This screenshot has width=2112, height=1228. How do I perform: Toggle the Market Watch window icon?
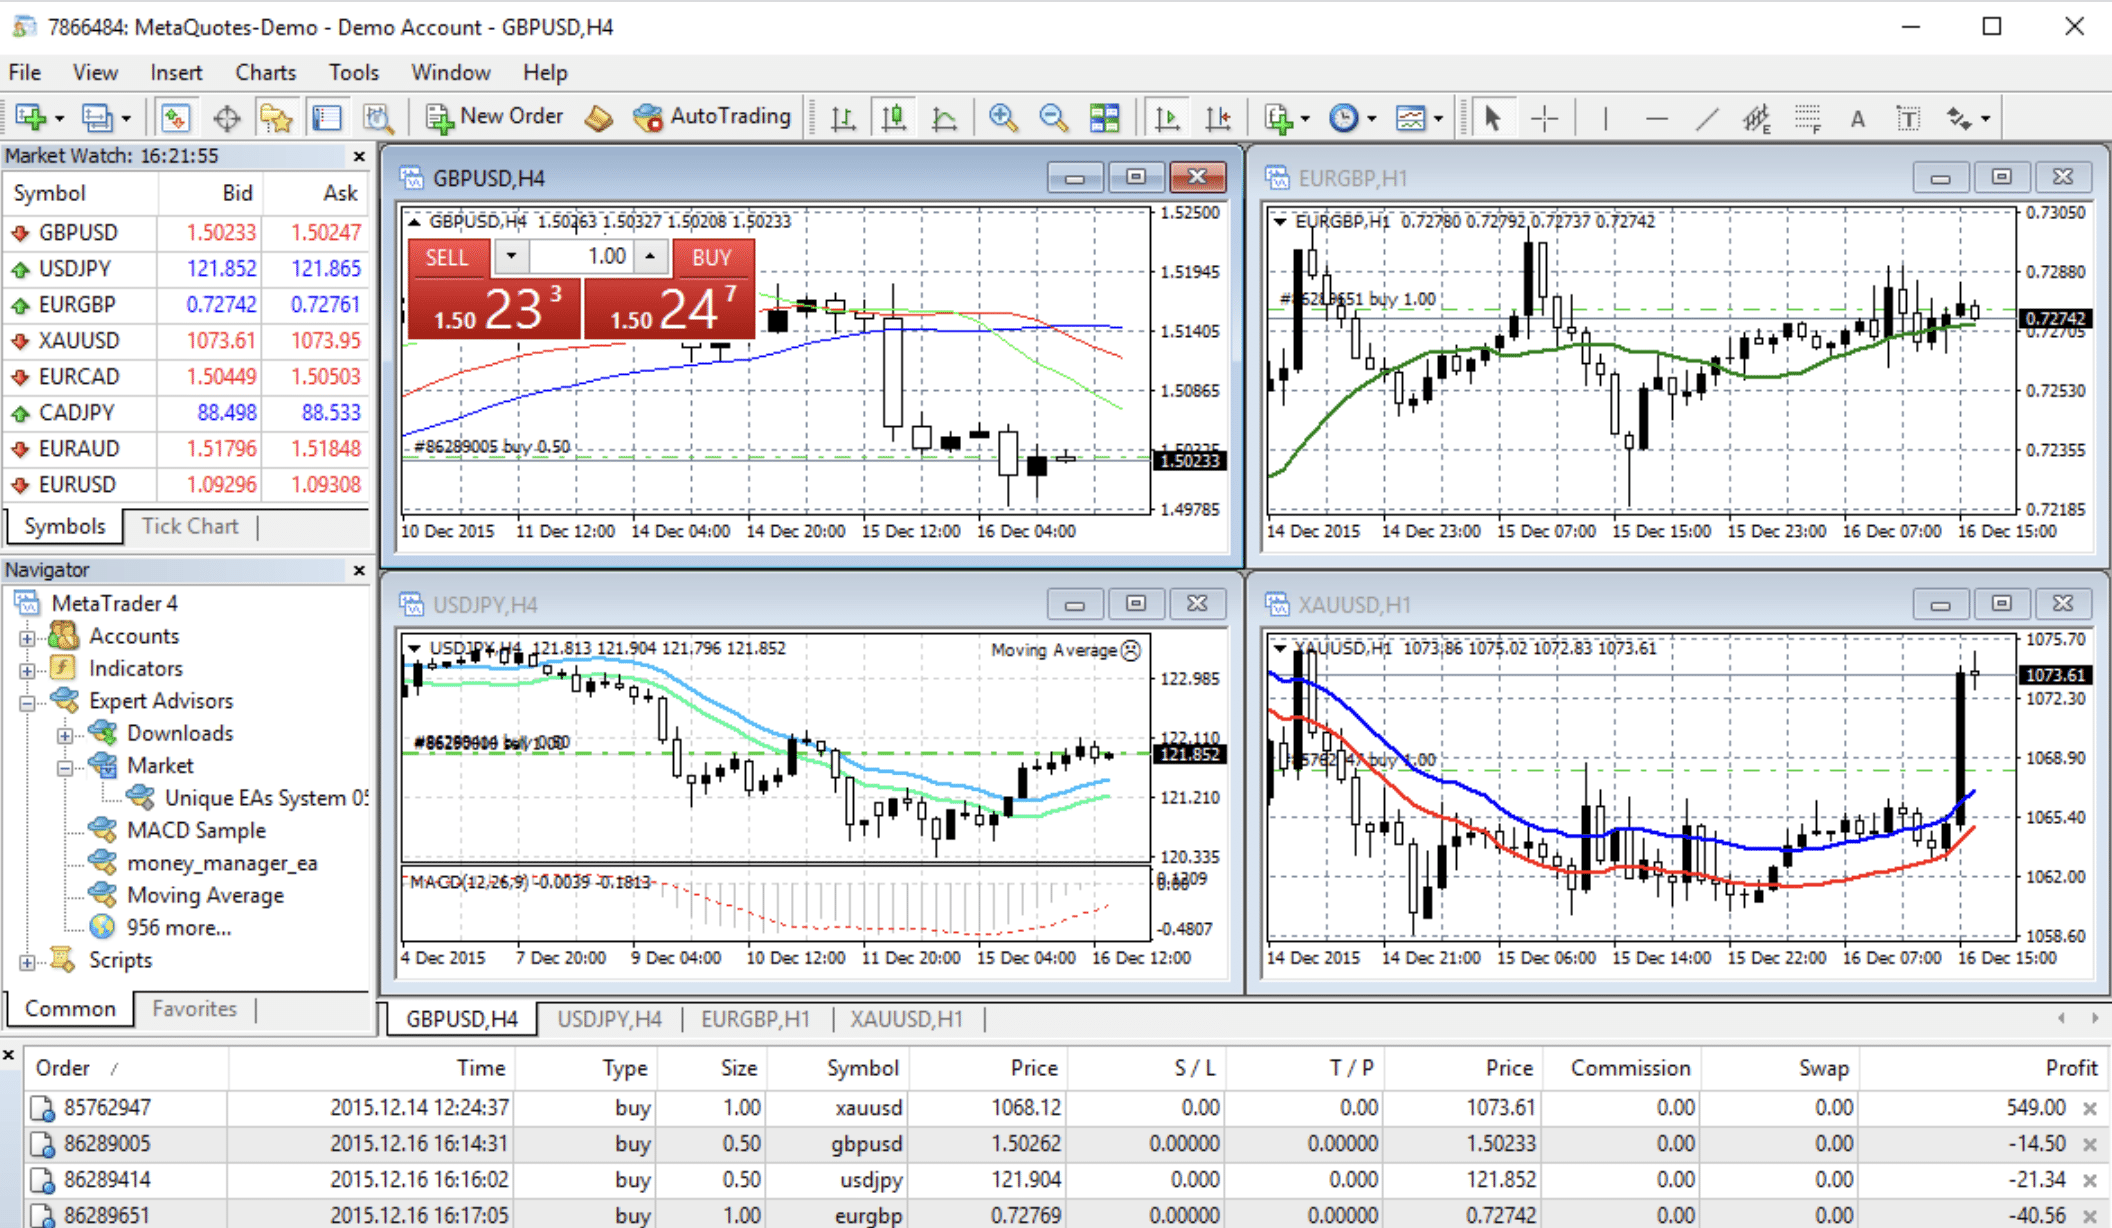pos(176,118)
